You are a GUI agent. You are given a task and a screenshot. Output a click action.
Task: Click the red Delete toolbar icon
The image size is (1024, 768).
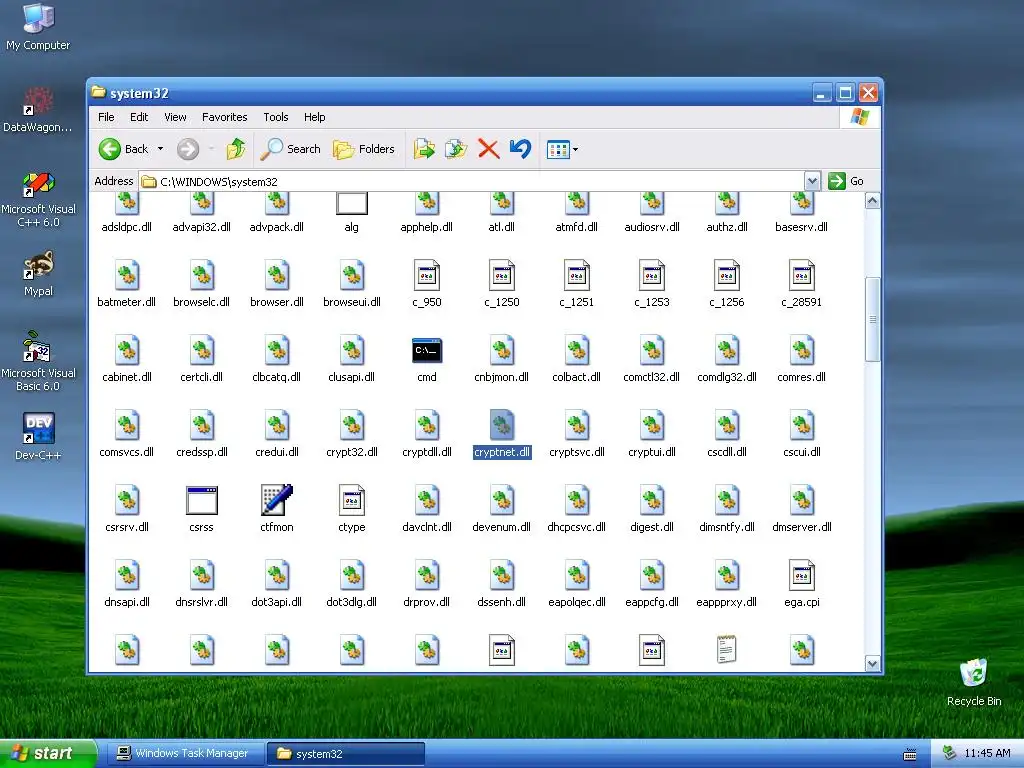tap(488, 149)
